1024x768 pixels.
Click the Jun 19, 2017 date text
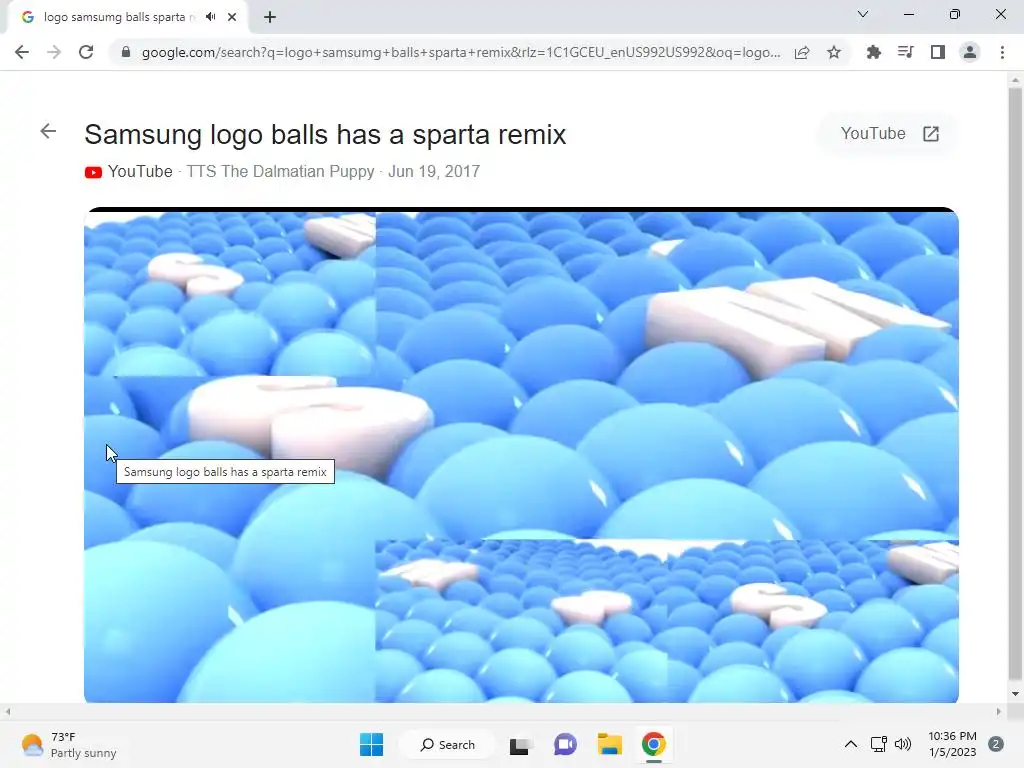click(x=434, y=172)
